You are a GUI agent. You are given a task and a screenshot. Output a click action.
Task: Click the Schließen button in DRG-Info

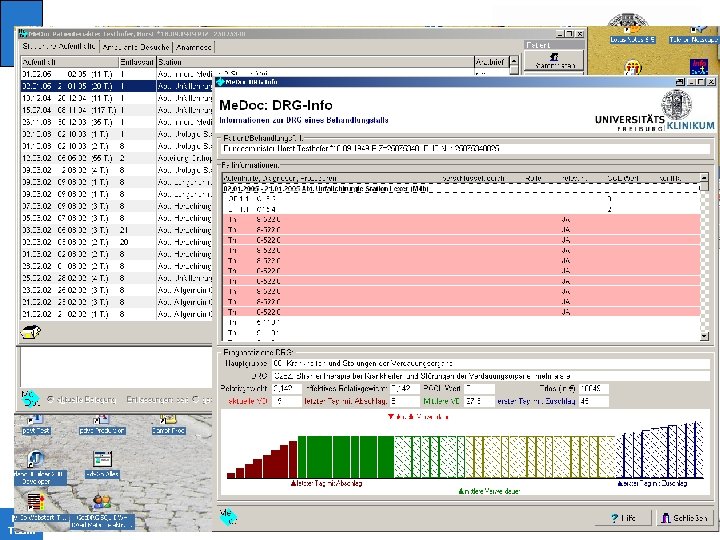pyautogui.click(x=684, y=518)
